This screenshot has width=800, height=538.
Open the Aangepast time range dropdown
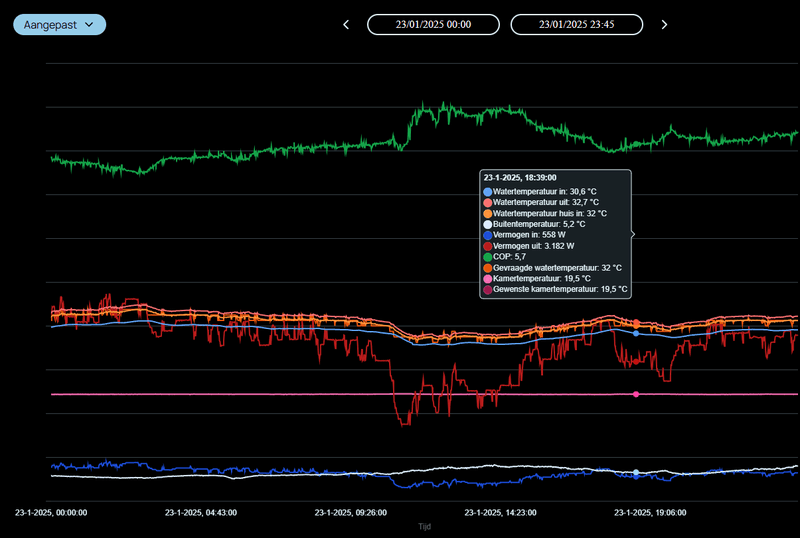(x=59, y=24)
